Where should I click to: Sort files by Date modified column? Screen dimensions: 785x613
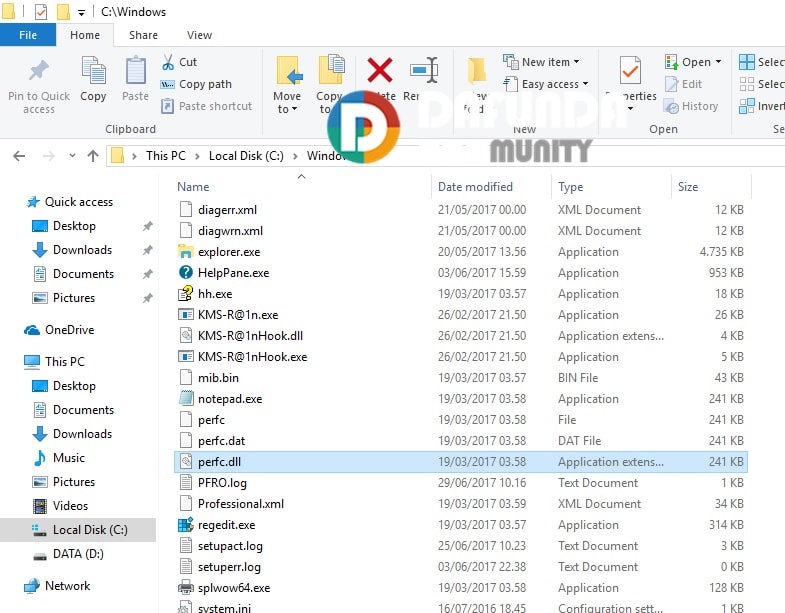pos(475,187)
